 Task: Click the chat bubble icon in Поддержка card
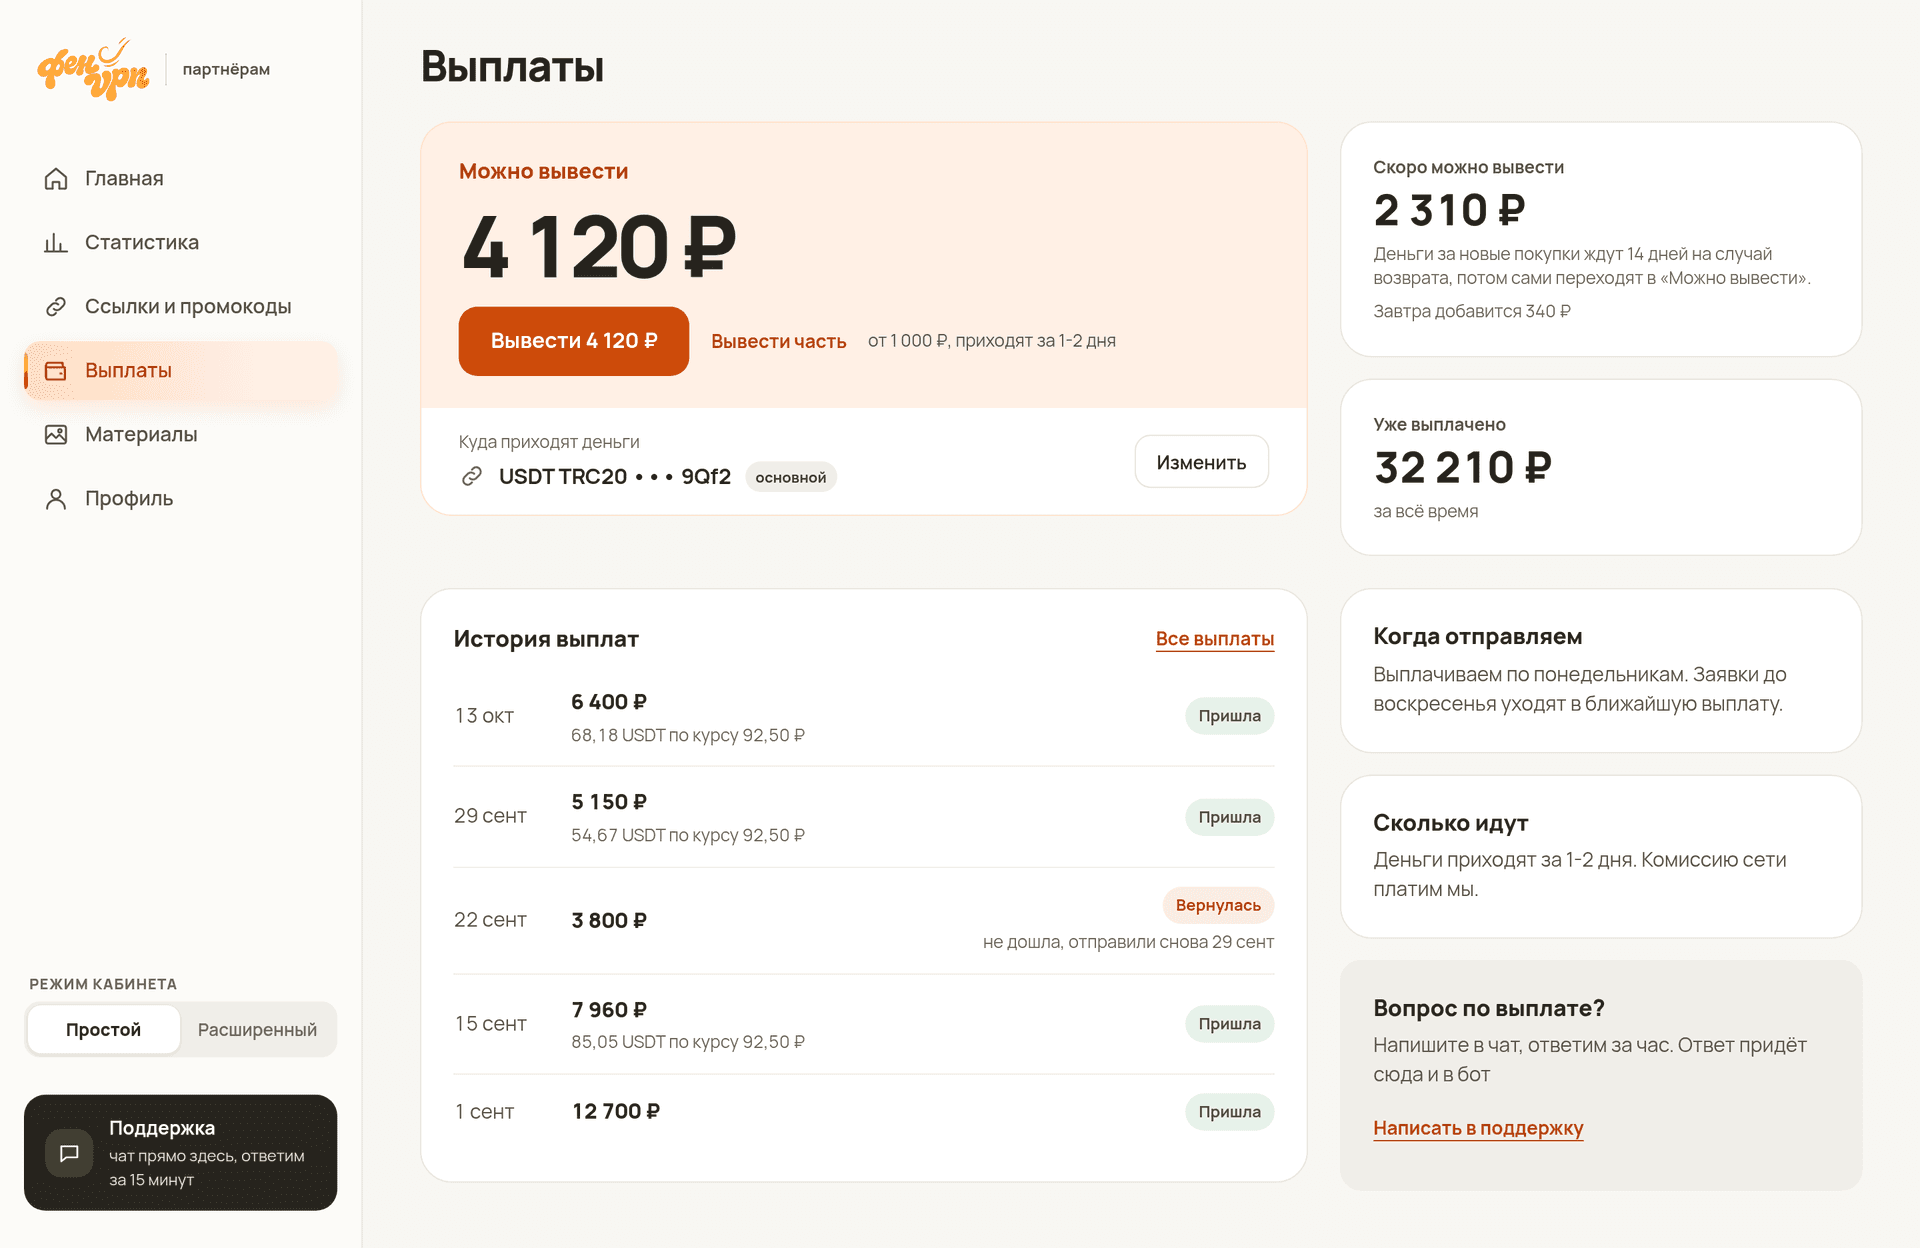tap(69, 1153)
